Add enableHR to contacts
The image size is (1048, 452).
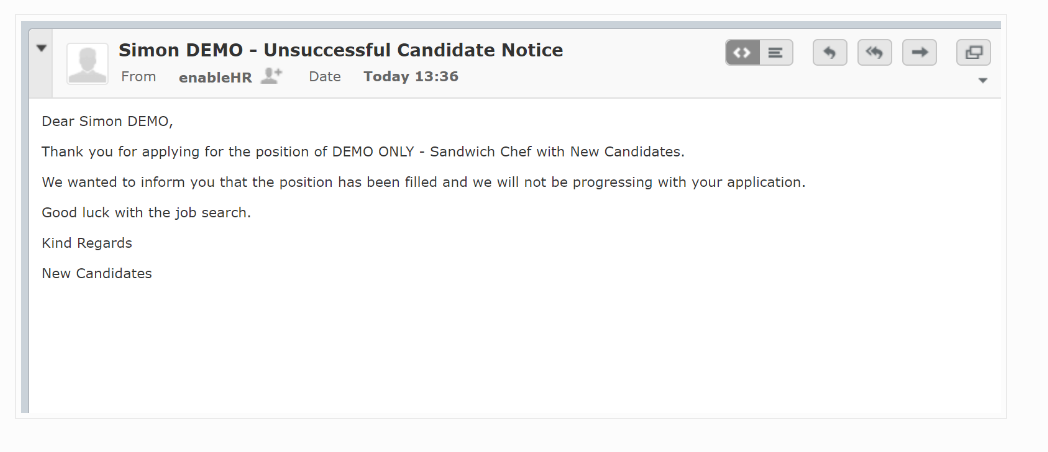[x=271, y=76]
